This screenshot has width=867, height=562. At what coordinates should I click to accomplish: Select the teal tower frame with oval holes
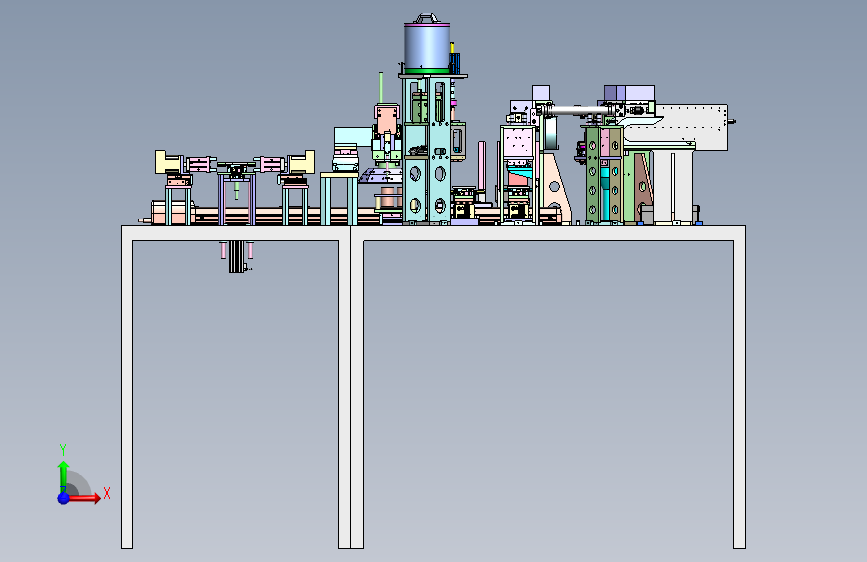[x=427, y=149]
